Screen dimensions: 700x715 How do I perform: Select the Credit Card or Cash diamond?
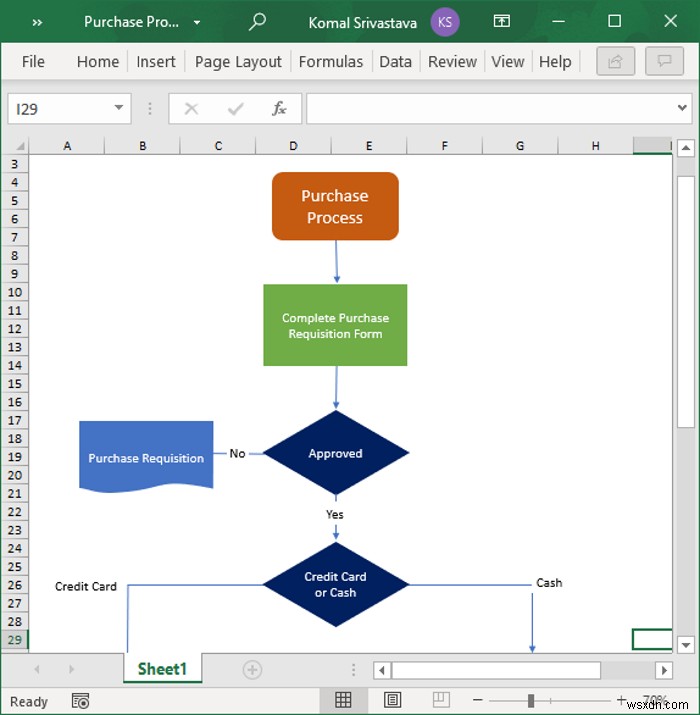tap(336, 585)
